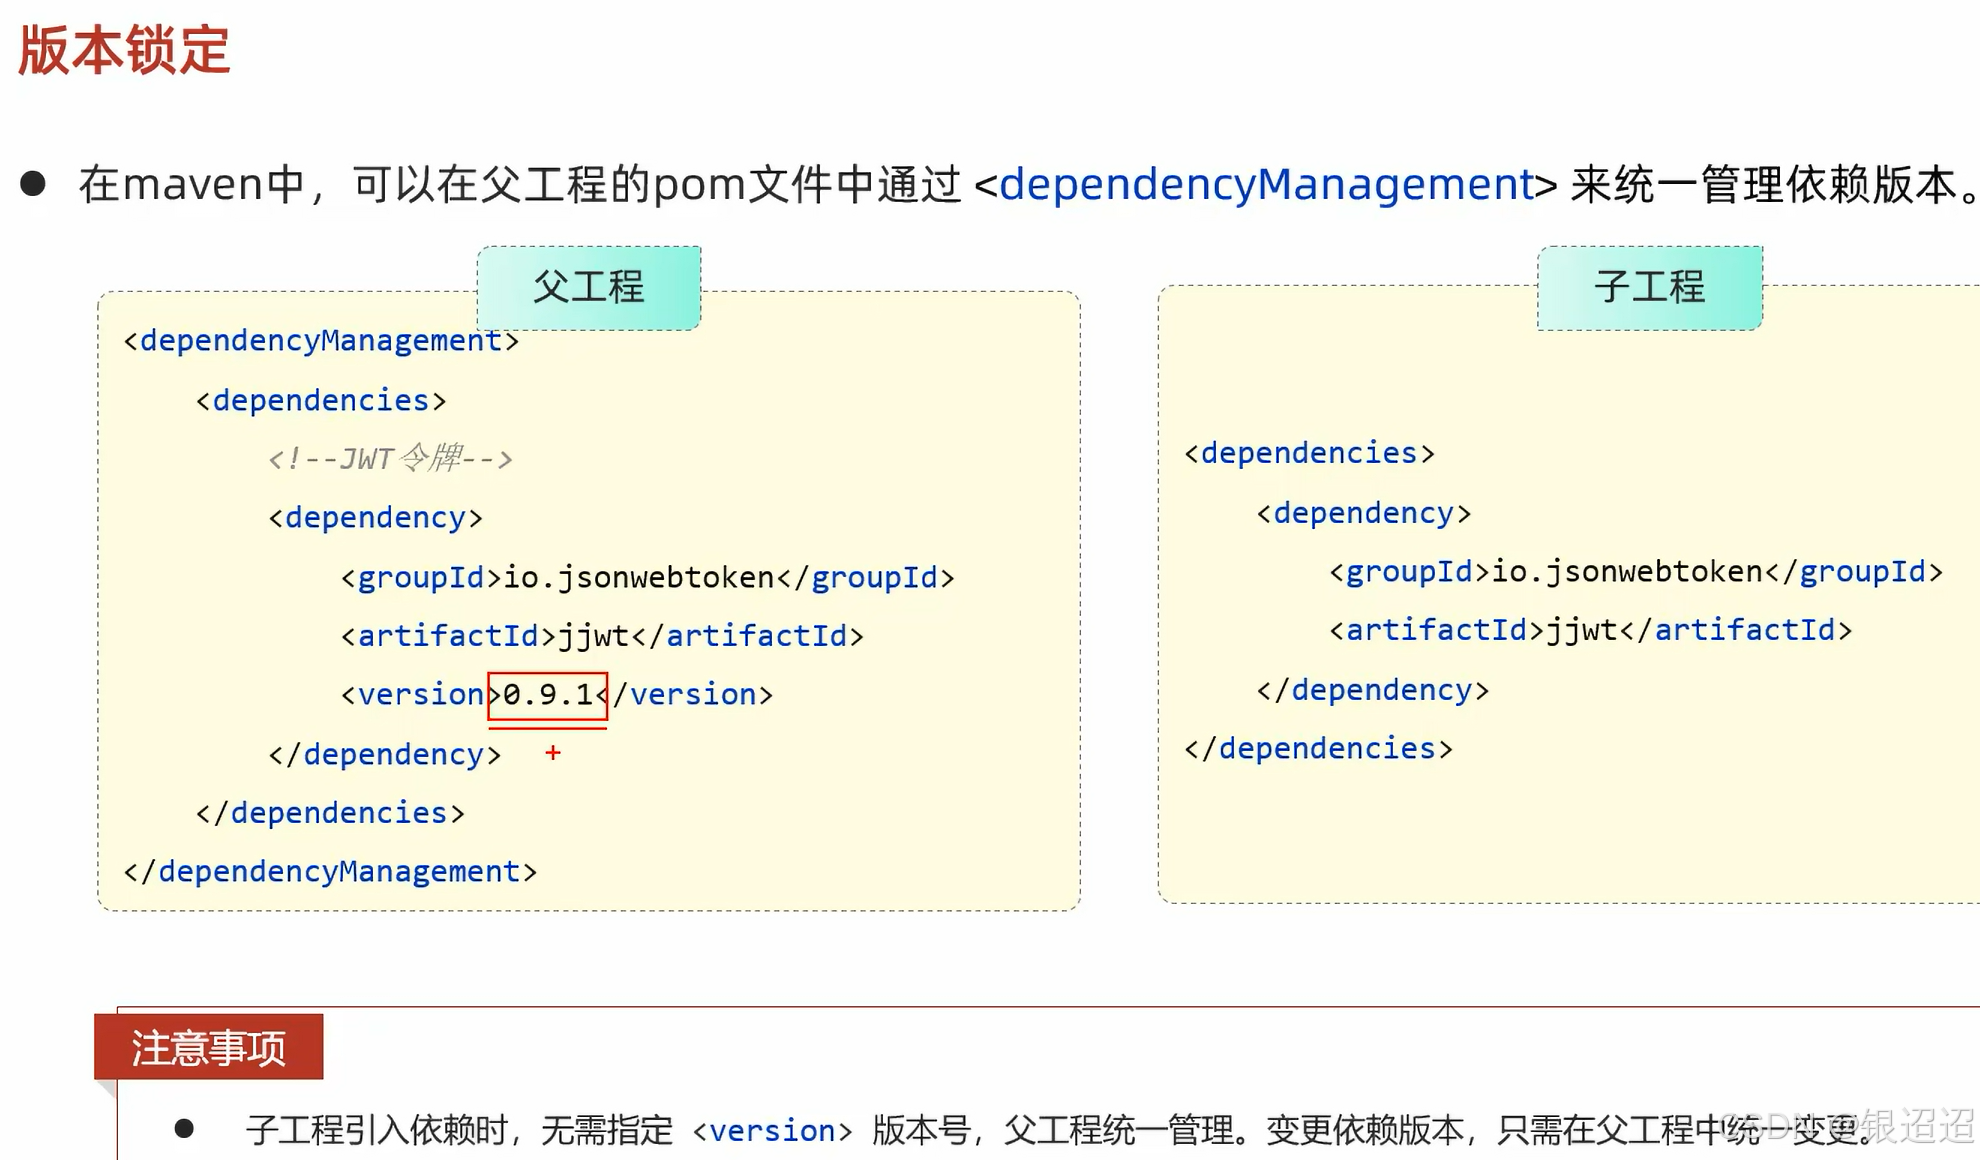Click opening dependencyManagement tag in parent code
Screen dimensions: 1980x1160
point(321,341)
